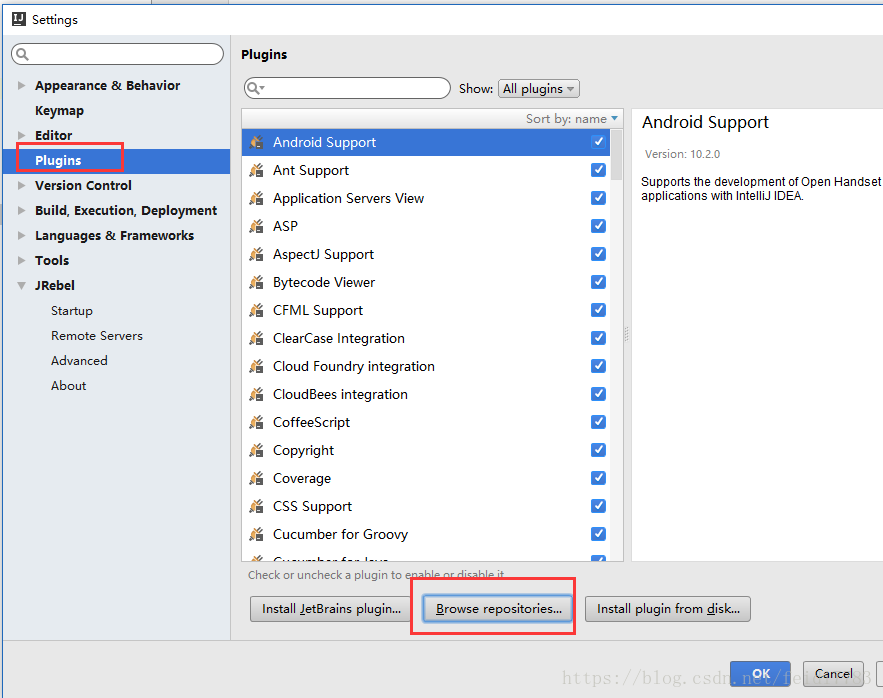Select Keymap in the settings sidebar
The width and height of the screenshot is (883, 698).
[x=59, y=111]
